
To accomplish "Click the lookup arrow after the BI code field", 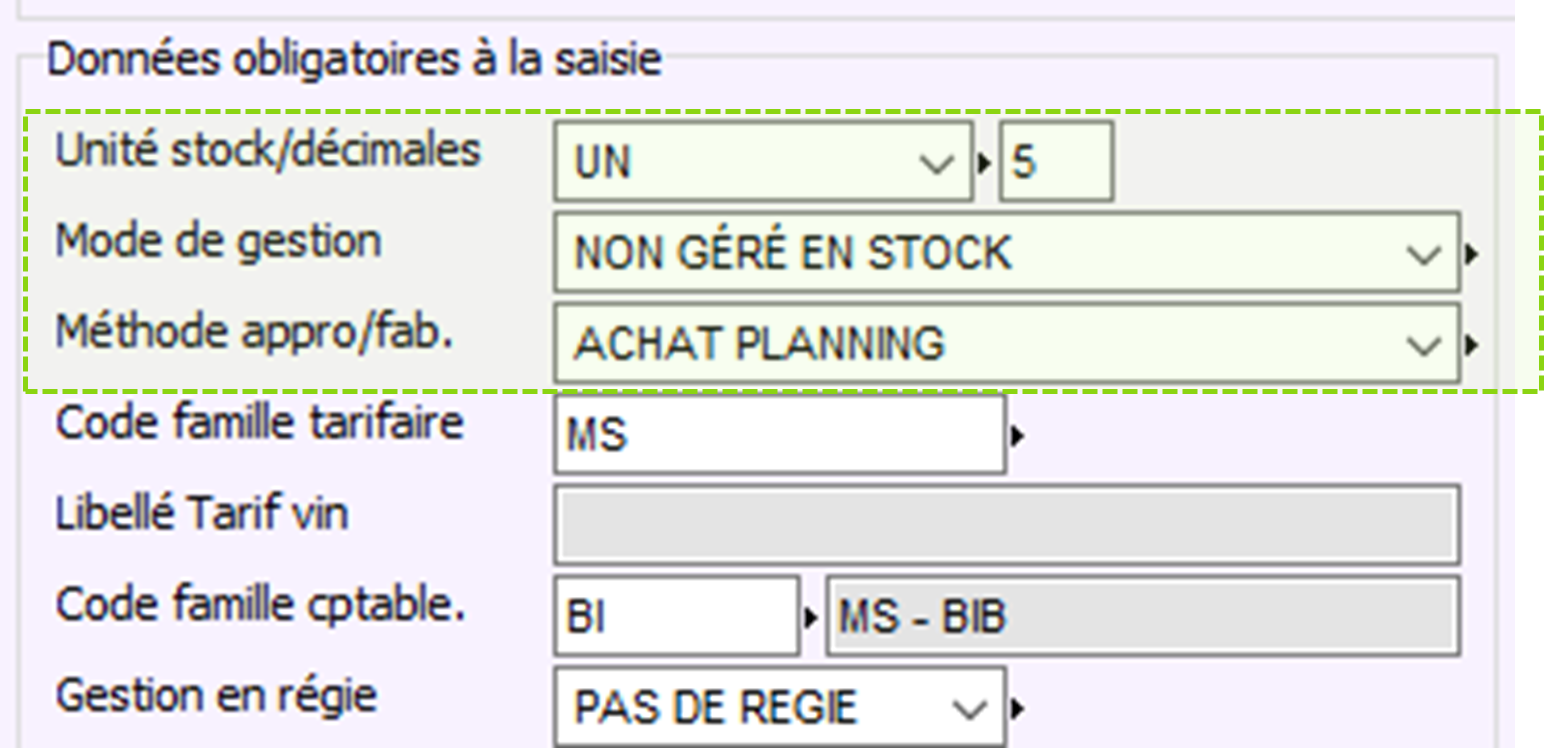I will pyautogui.click(x=811, y=617).
